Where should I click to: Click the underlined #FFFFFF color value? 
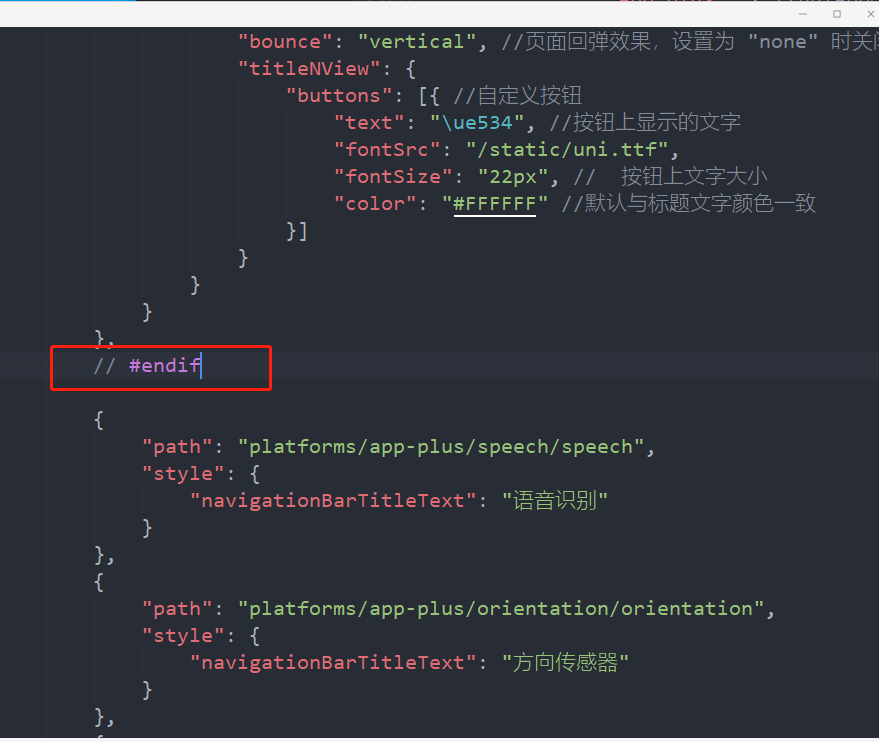point(494,203)
